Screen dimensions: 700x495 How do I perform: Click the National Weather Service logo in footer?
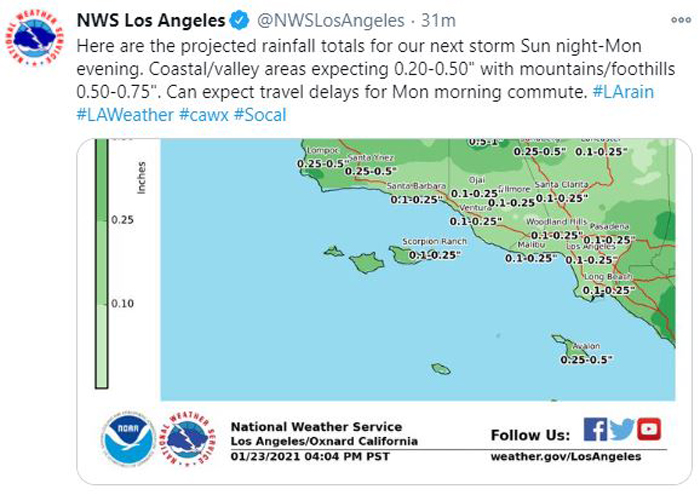click(188, 439)
